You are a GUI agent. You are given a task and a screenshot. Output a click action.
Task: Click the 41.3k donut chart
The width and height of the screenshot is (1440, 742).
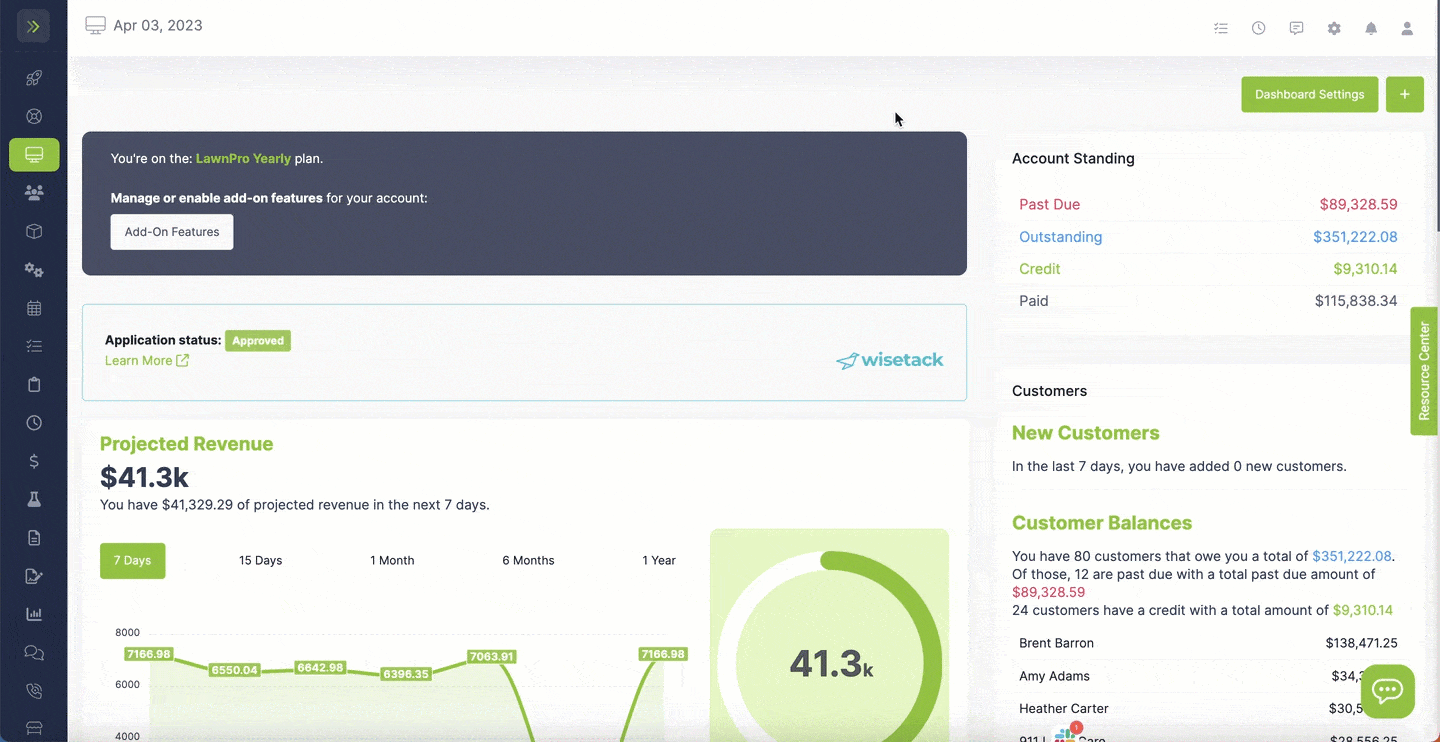pyautogui.click(x=830, y=664)
